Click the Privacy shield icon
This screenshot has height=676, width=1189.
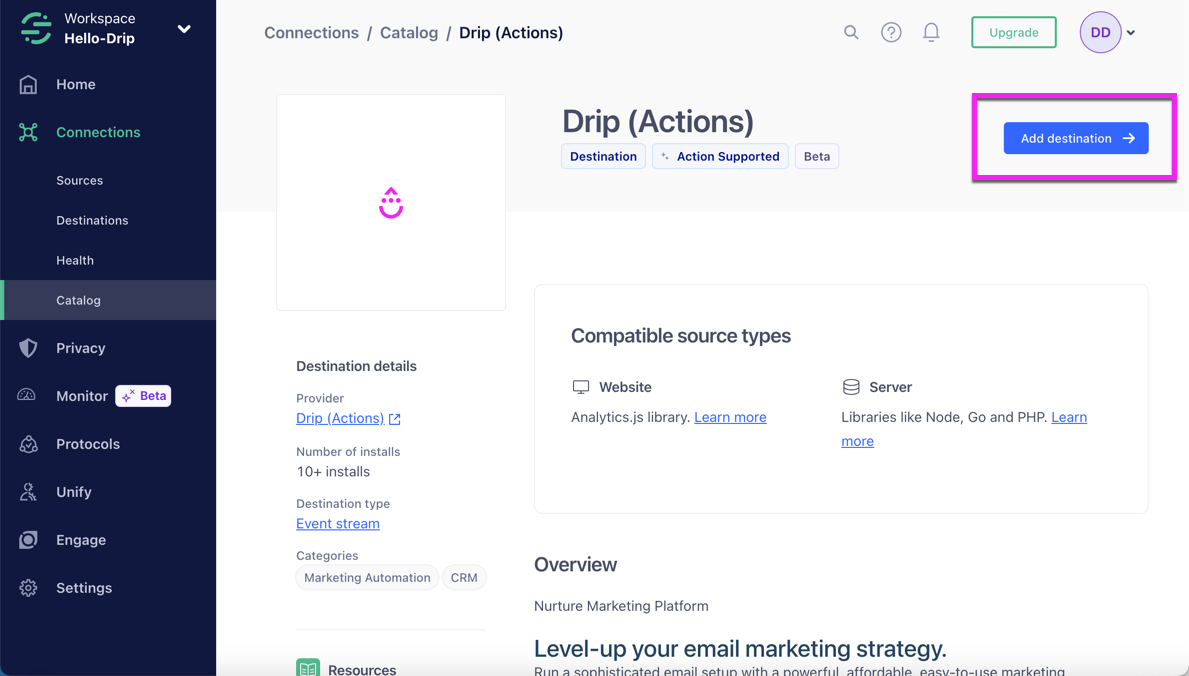28,347
